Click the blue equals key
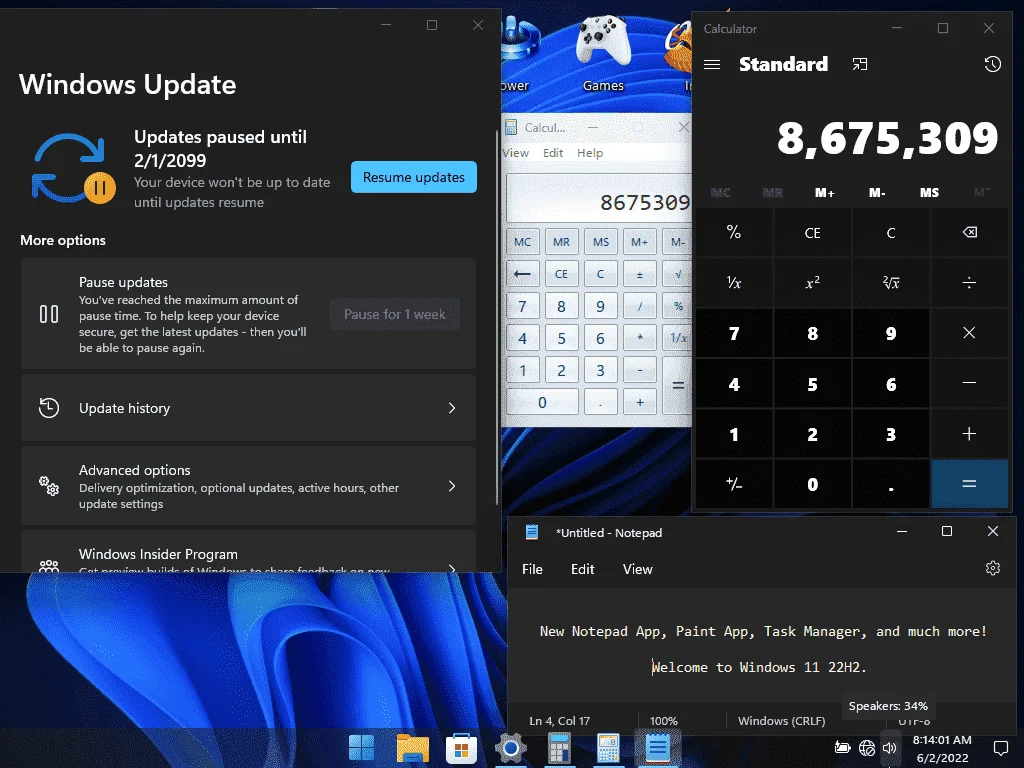This screenshot has width=1024, height=768. [969, 484]
